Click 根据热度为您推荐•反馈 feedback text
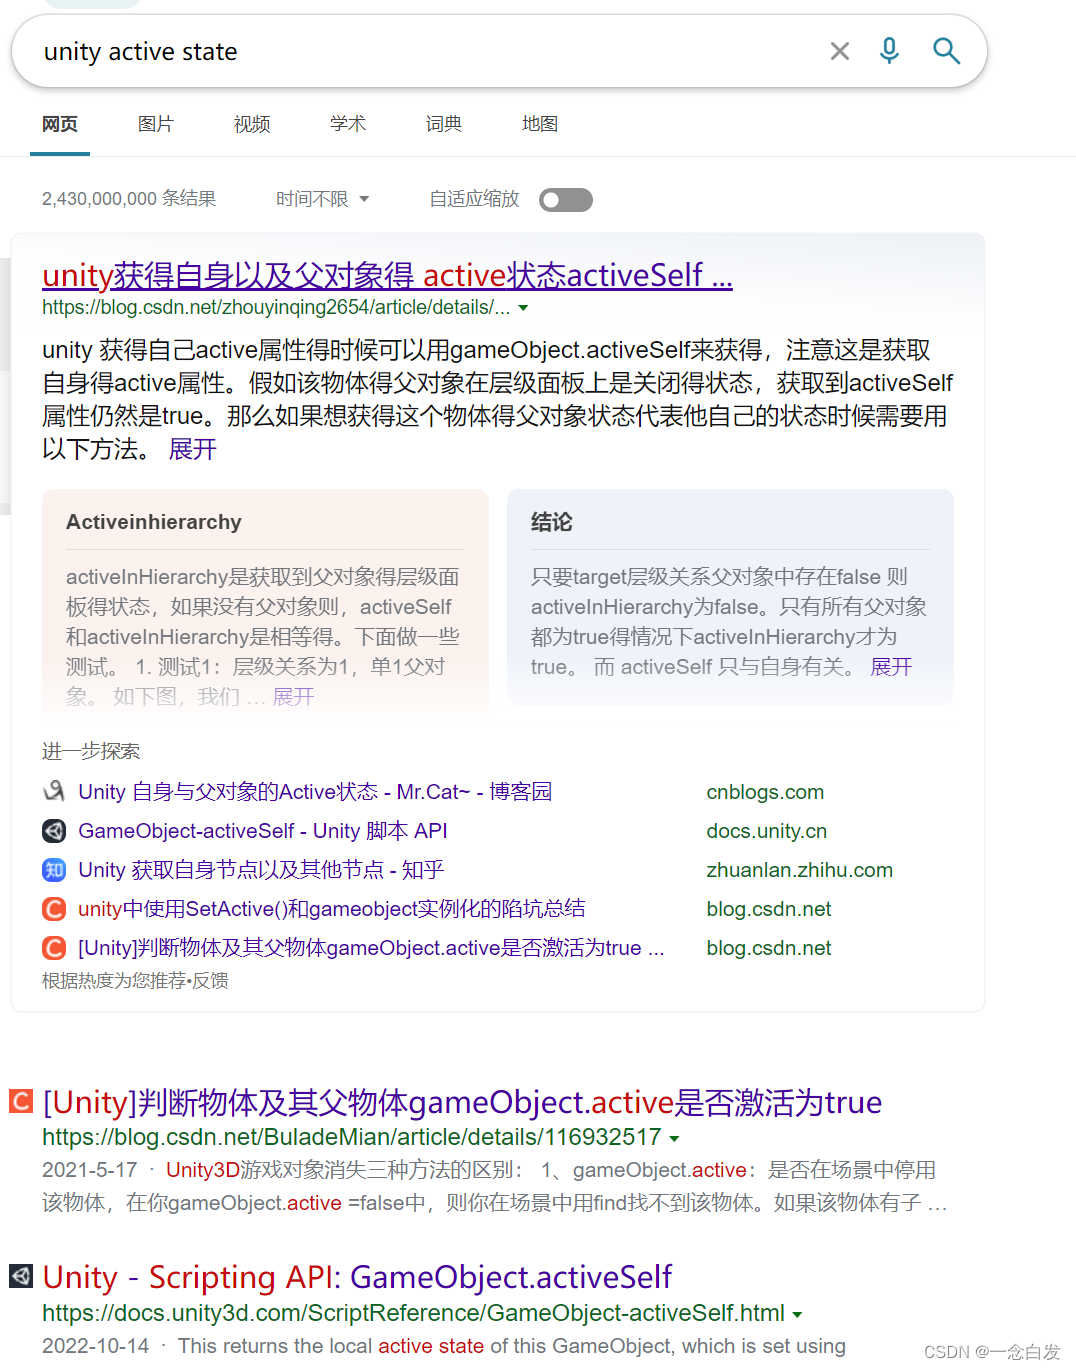Viewport: 1076px width, 1370px height. pos(135,981)
